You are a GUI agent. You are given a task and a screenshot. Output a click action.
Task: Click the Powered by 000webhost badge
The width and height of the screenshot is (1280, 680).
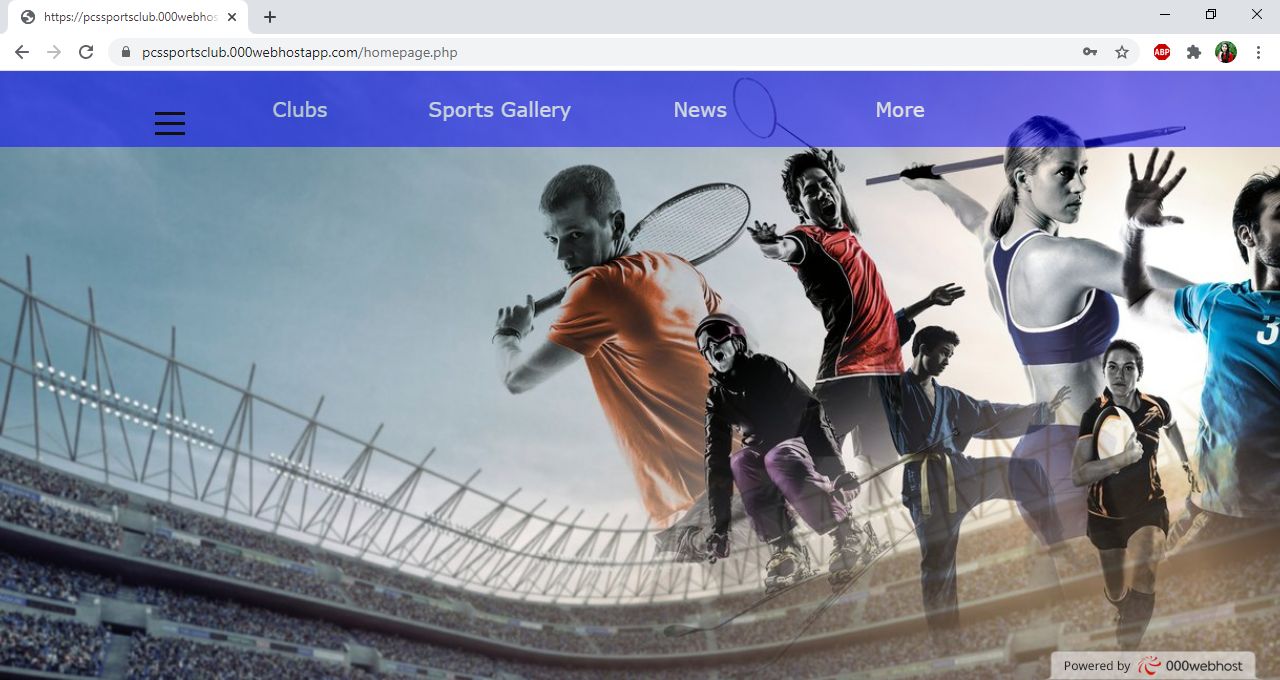pos(1150,665)
